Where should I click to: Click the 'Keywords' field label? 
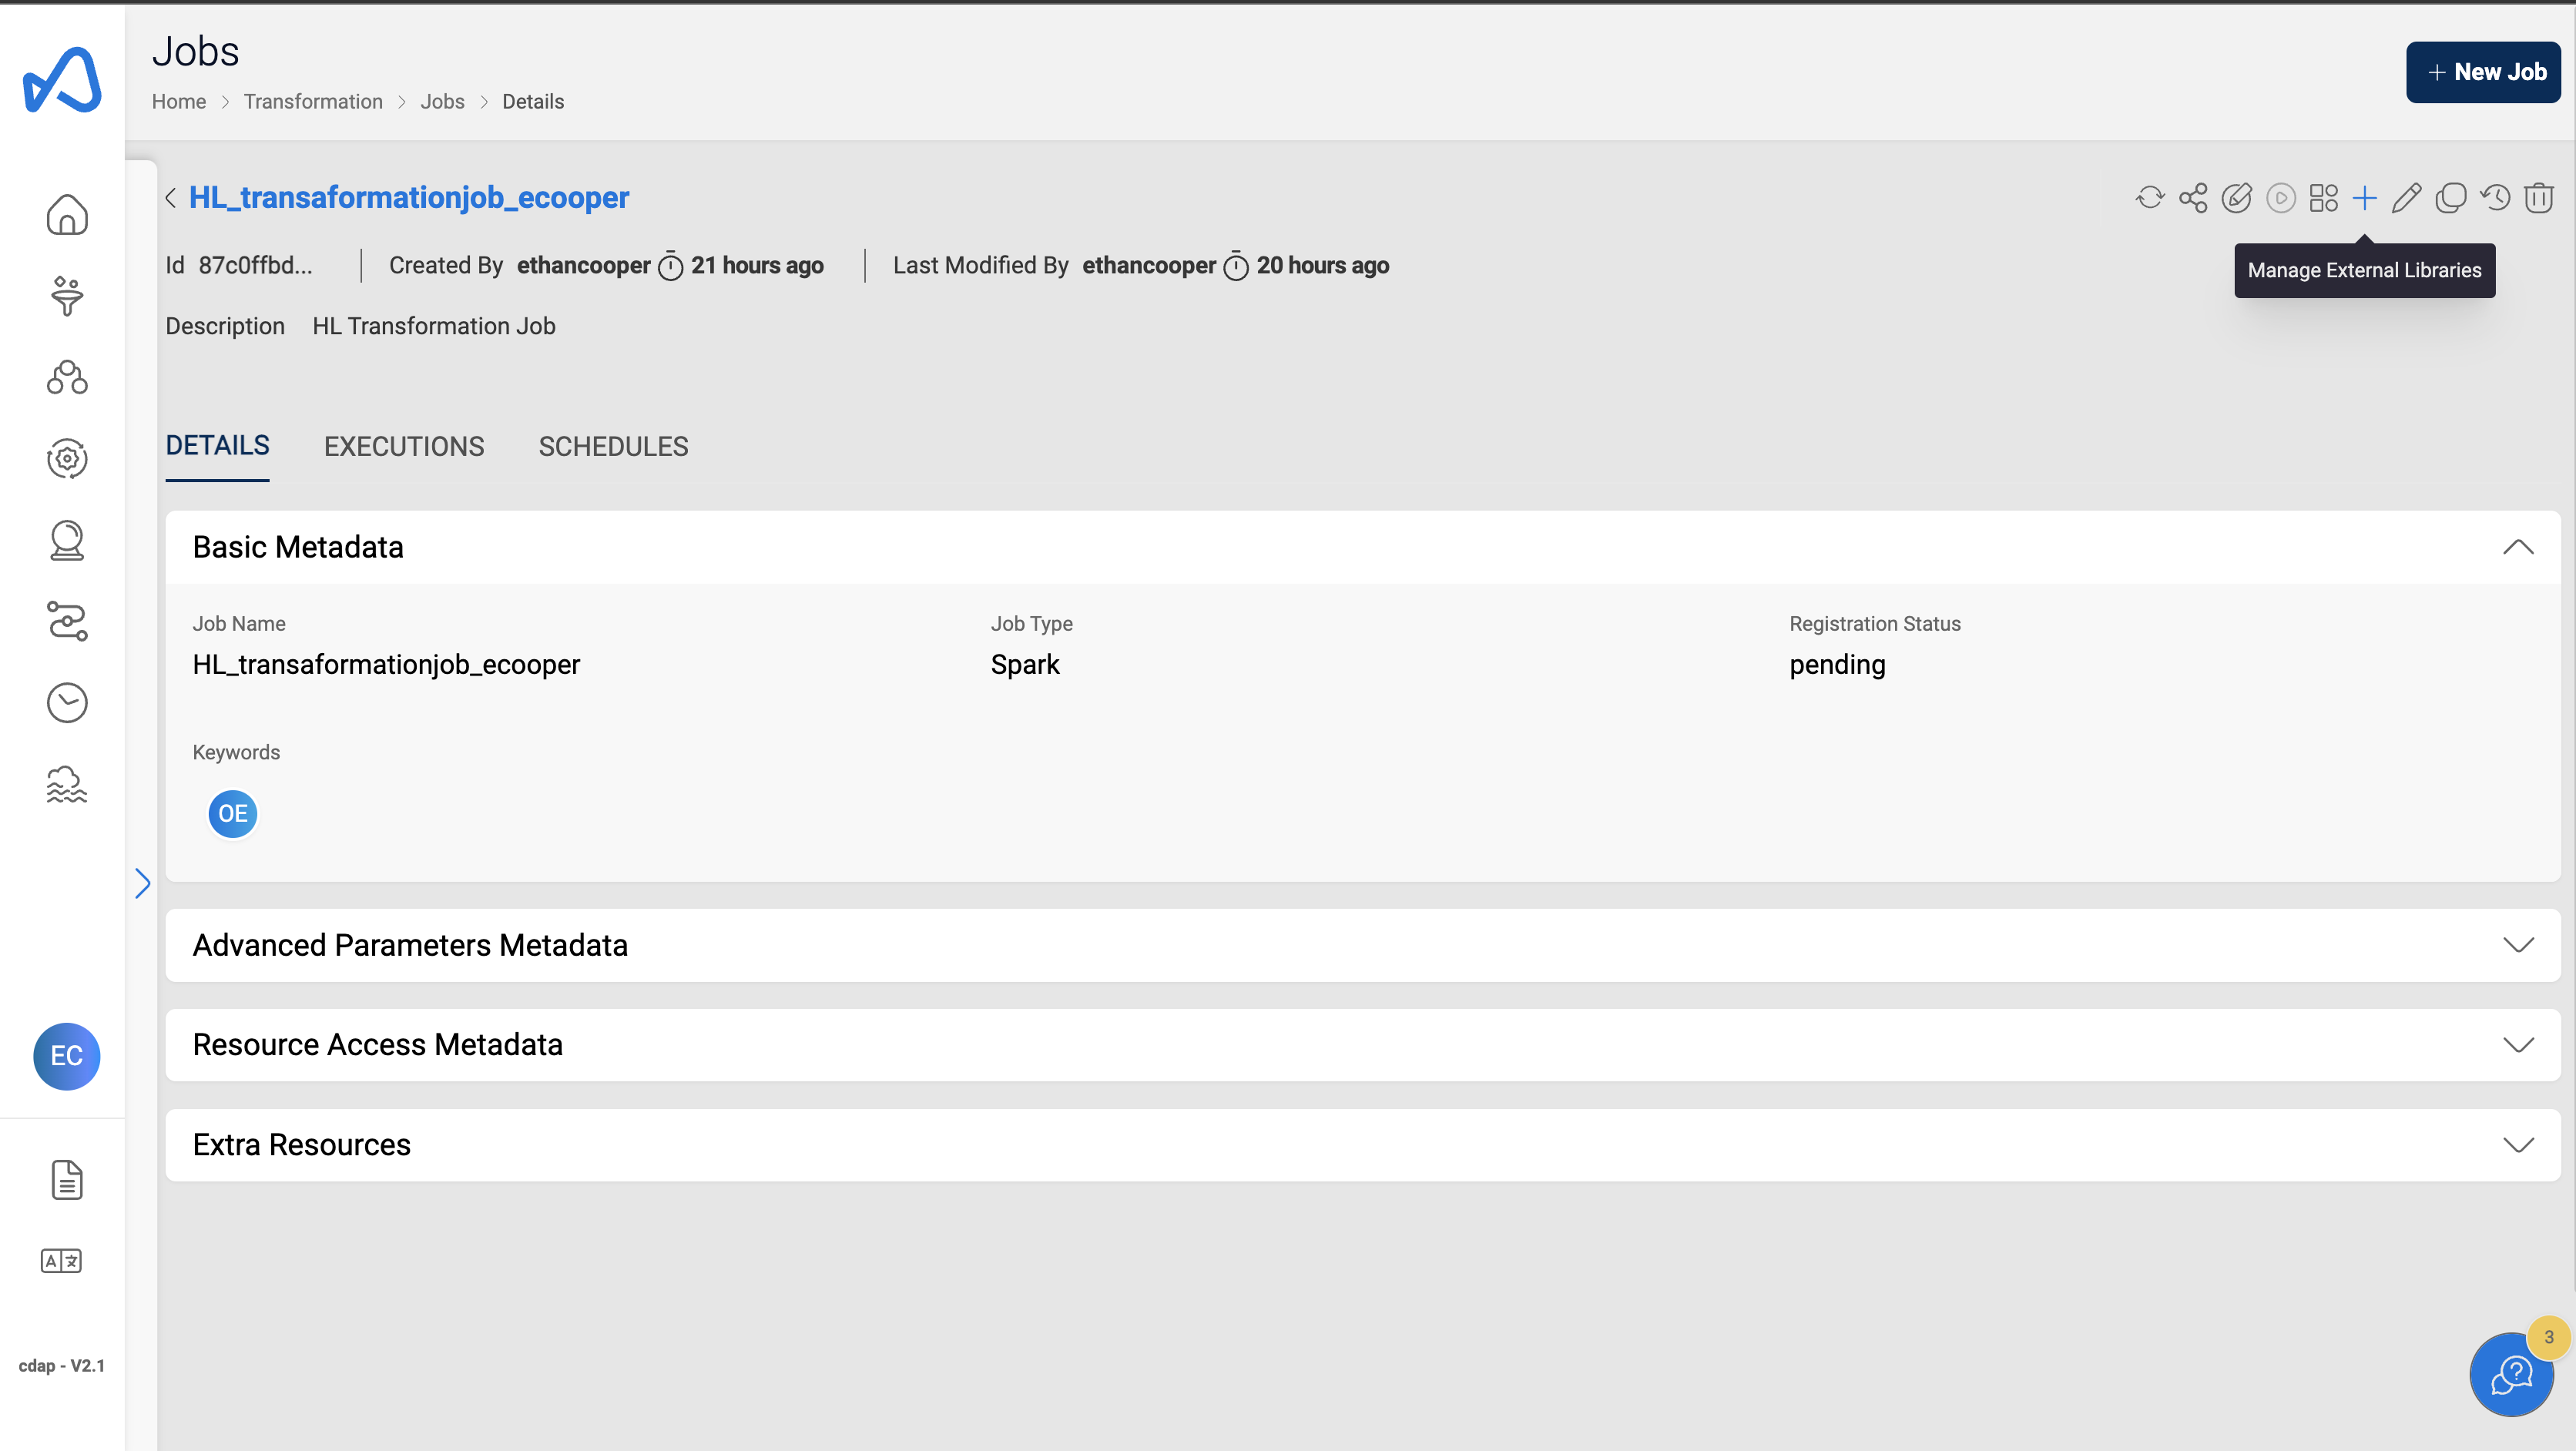tap(236, 753)
